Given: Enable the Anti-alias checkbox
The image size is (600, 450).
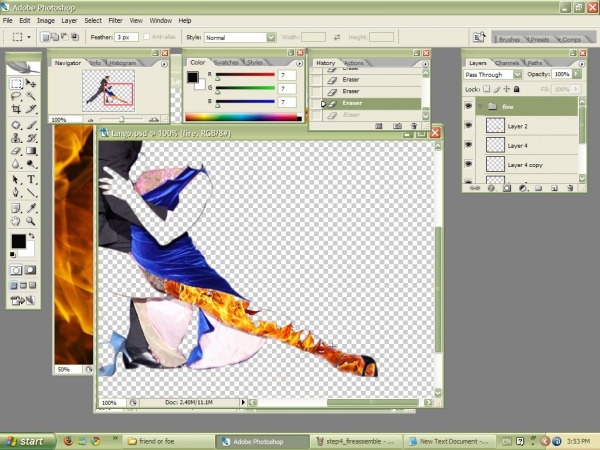Looking at the screenshot, I should (147, 37).
